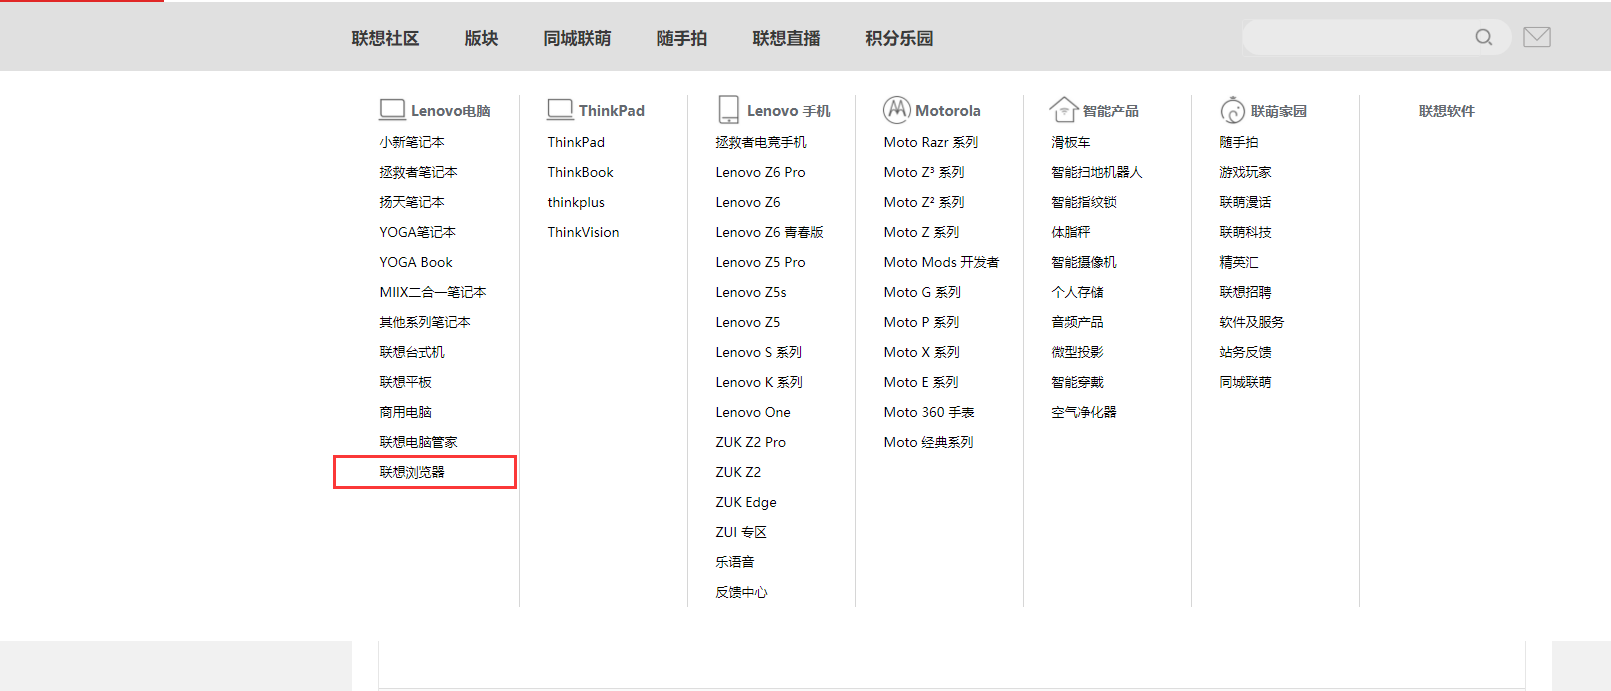Open the 联想直播 nav item
This screenshot has width=1611, height=691.
786,38
